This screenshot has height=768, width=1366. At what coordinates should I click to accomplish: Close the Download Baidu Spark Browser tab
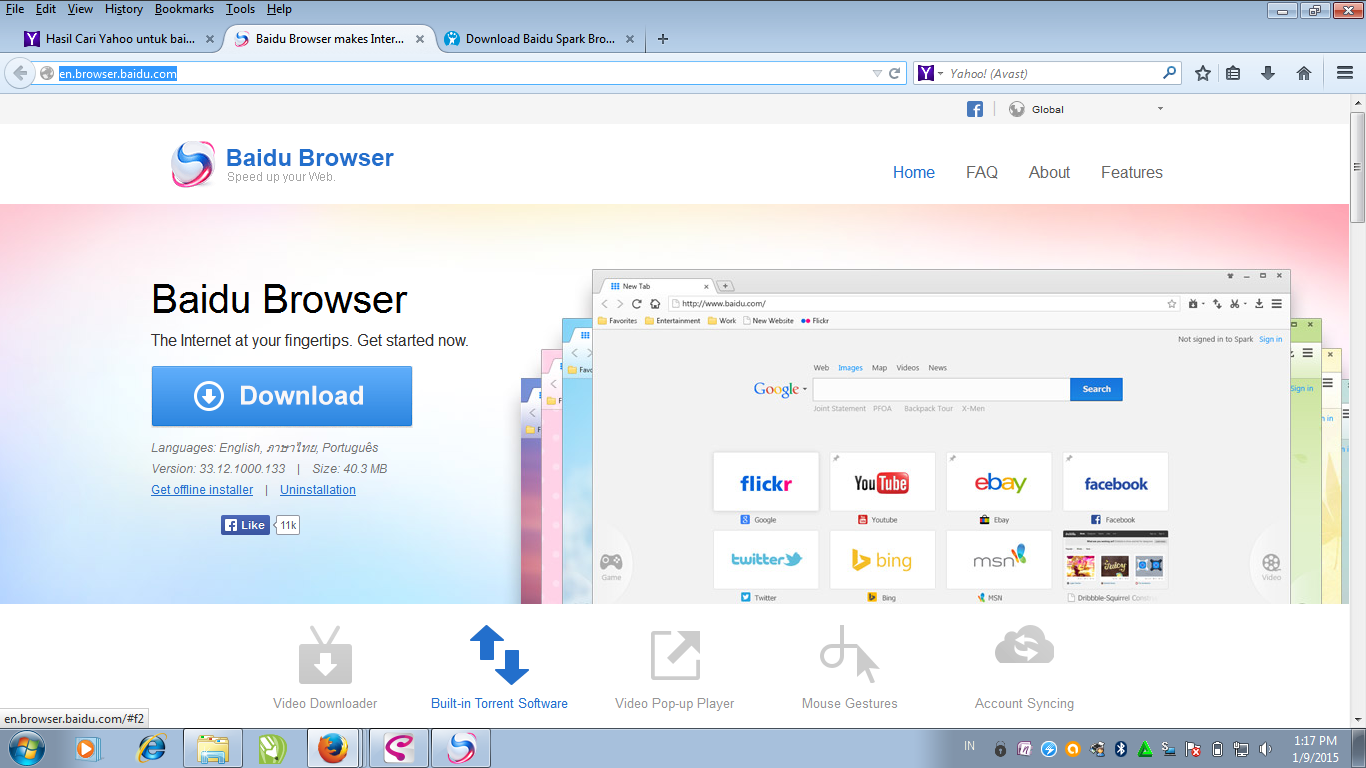[x=630, y=40]
